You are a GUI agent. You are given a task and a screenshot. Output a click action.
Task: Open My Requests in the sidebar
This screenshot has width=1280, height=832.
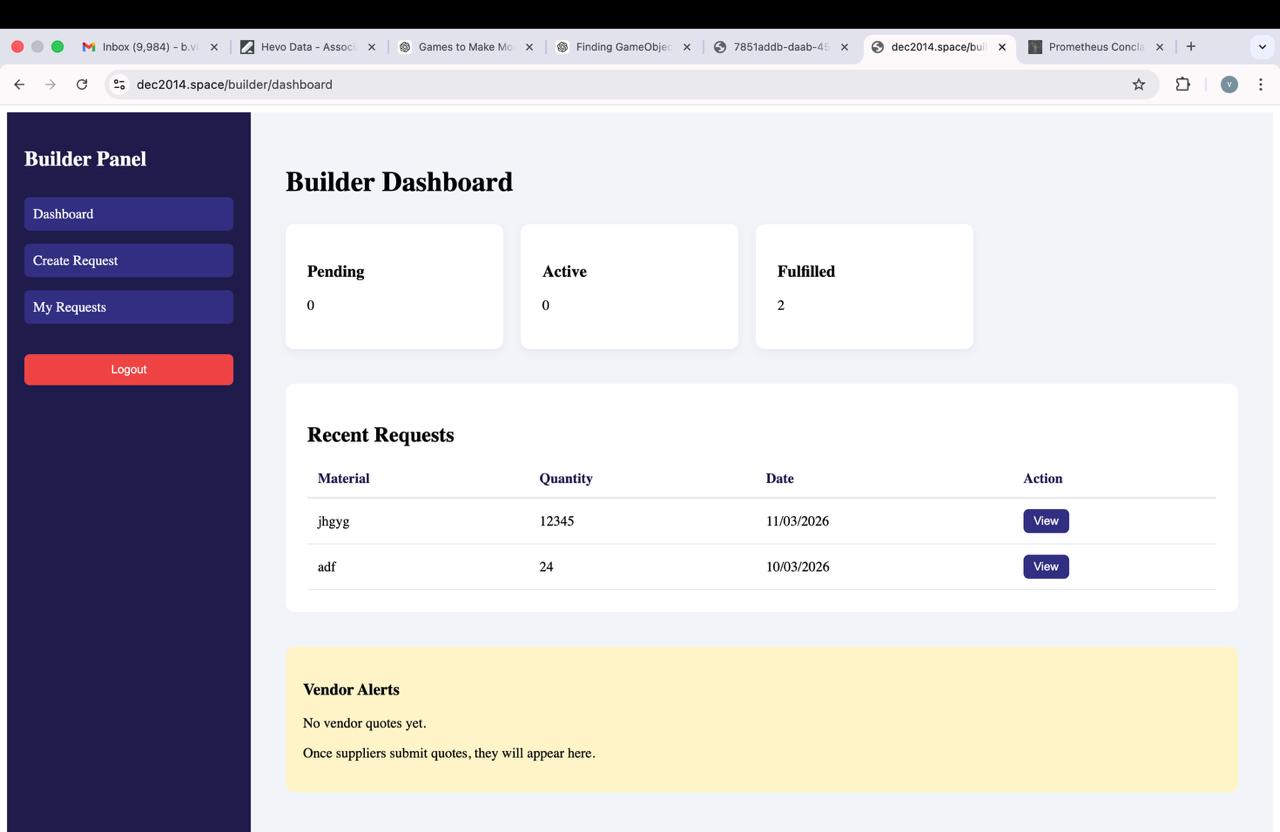click(129, 307)
